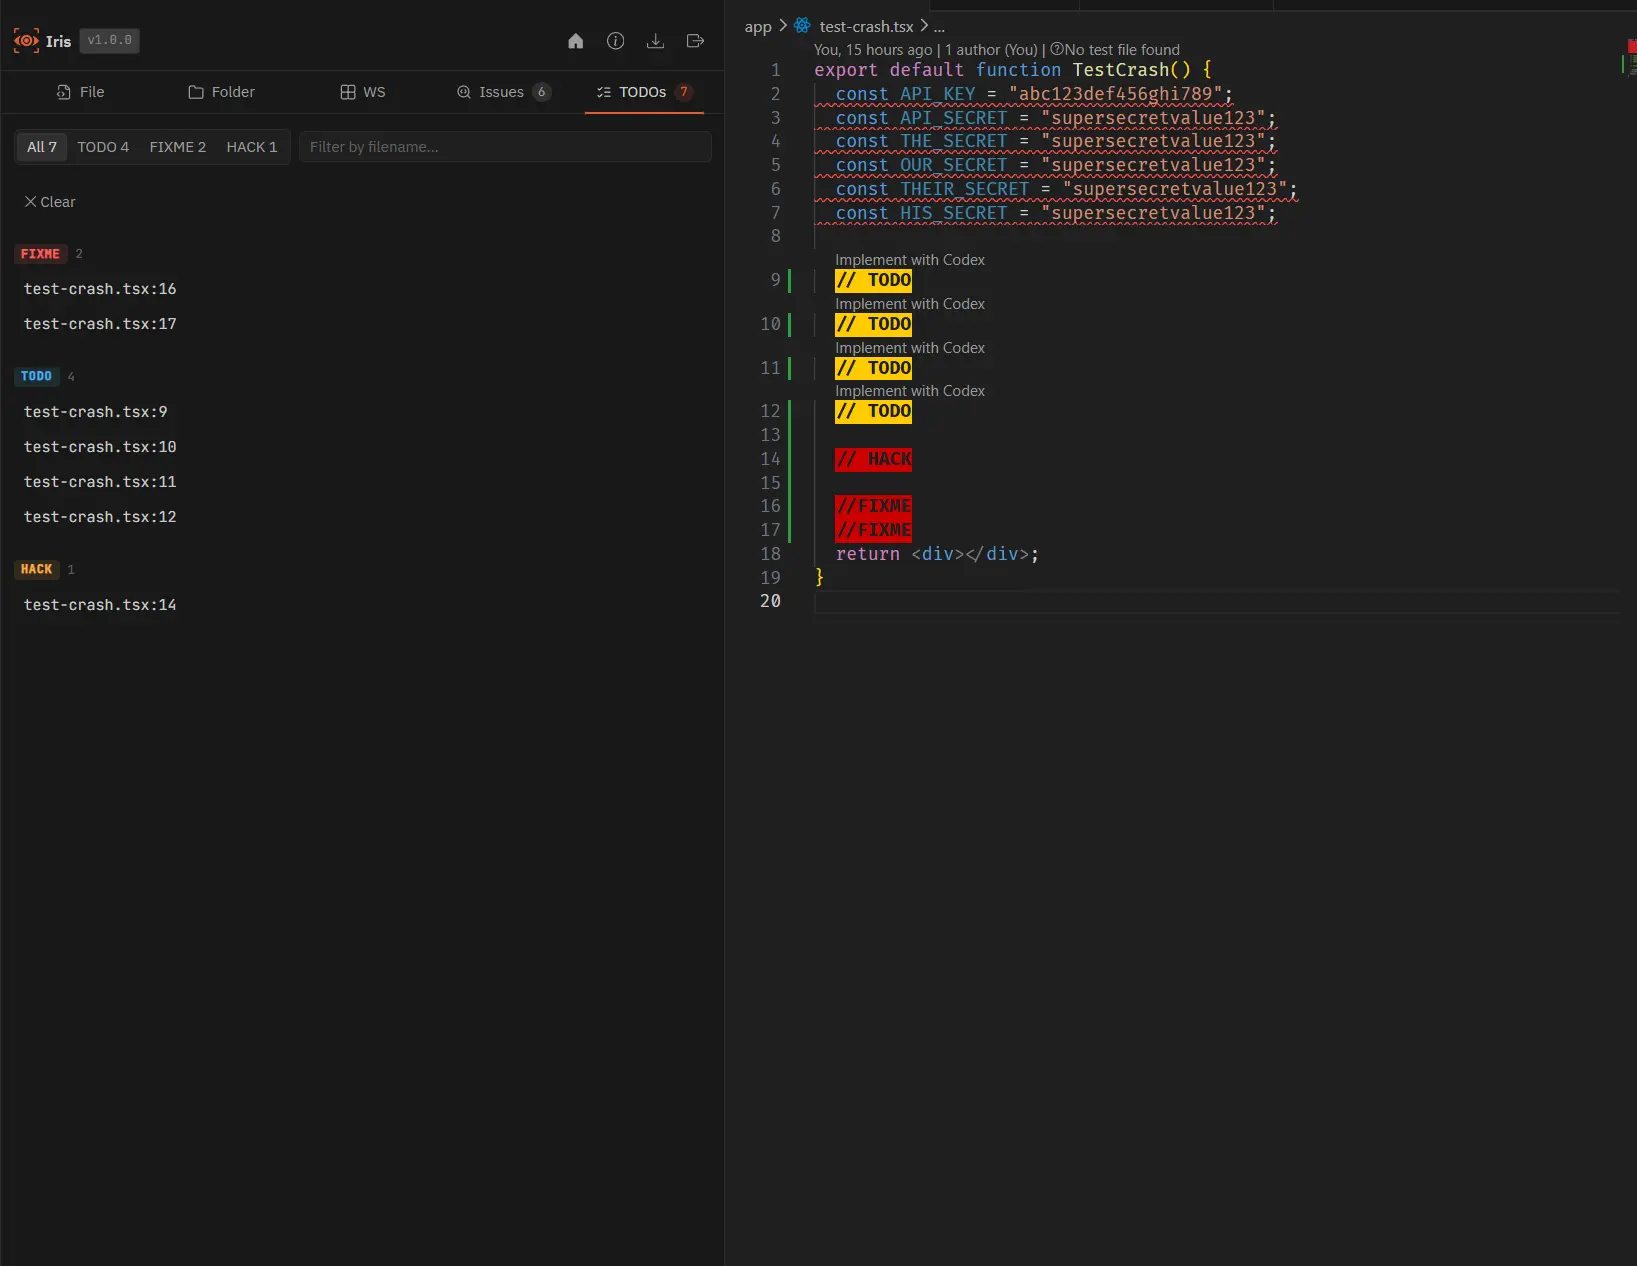Open the info icon in Iris header

click(x=616, y=41)
